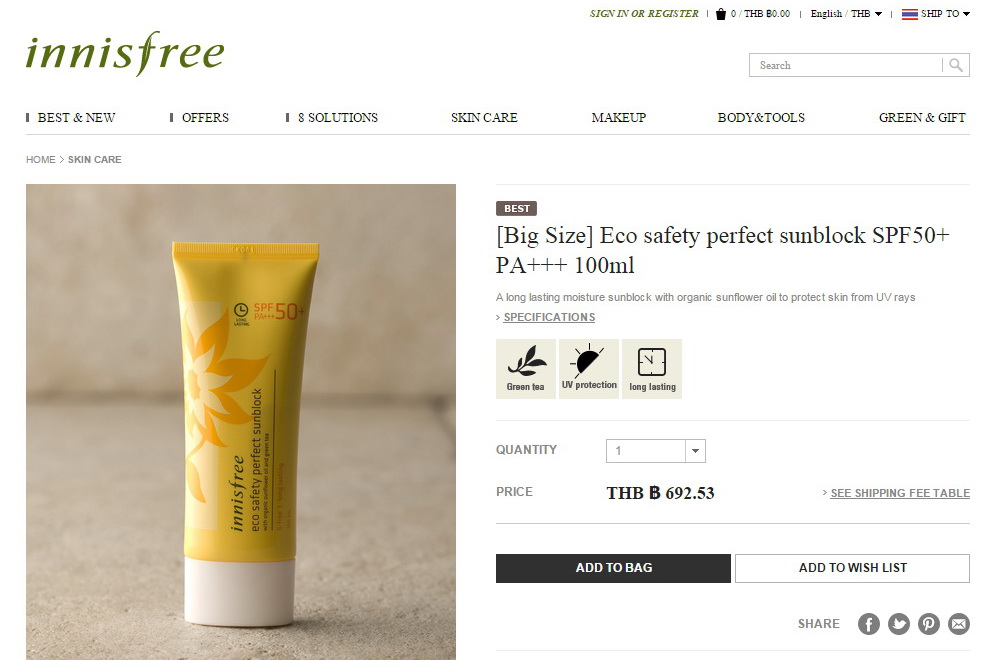This screenshot has height=660, width=1005.
Task: Open the MAKEUP menu
Action: click(x=619, y=117)
